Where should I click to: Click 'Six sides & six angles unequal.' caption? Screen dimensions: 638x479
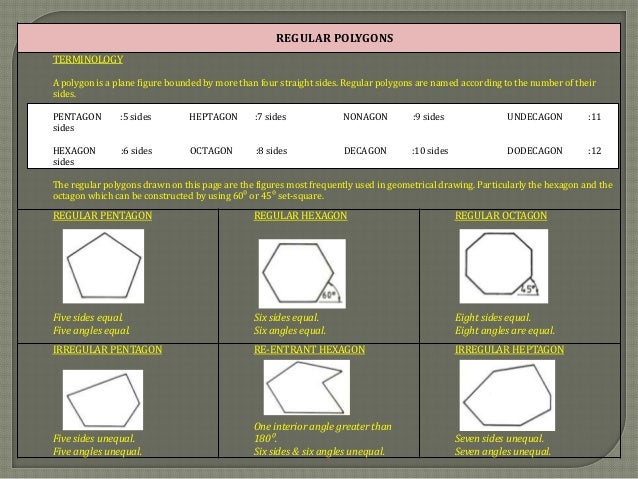[x=319, y=451]
